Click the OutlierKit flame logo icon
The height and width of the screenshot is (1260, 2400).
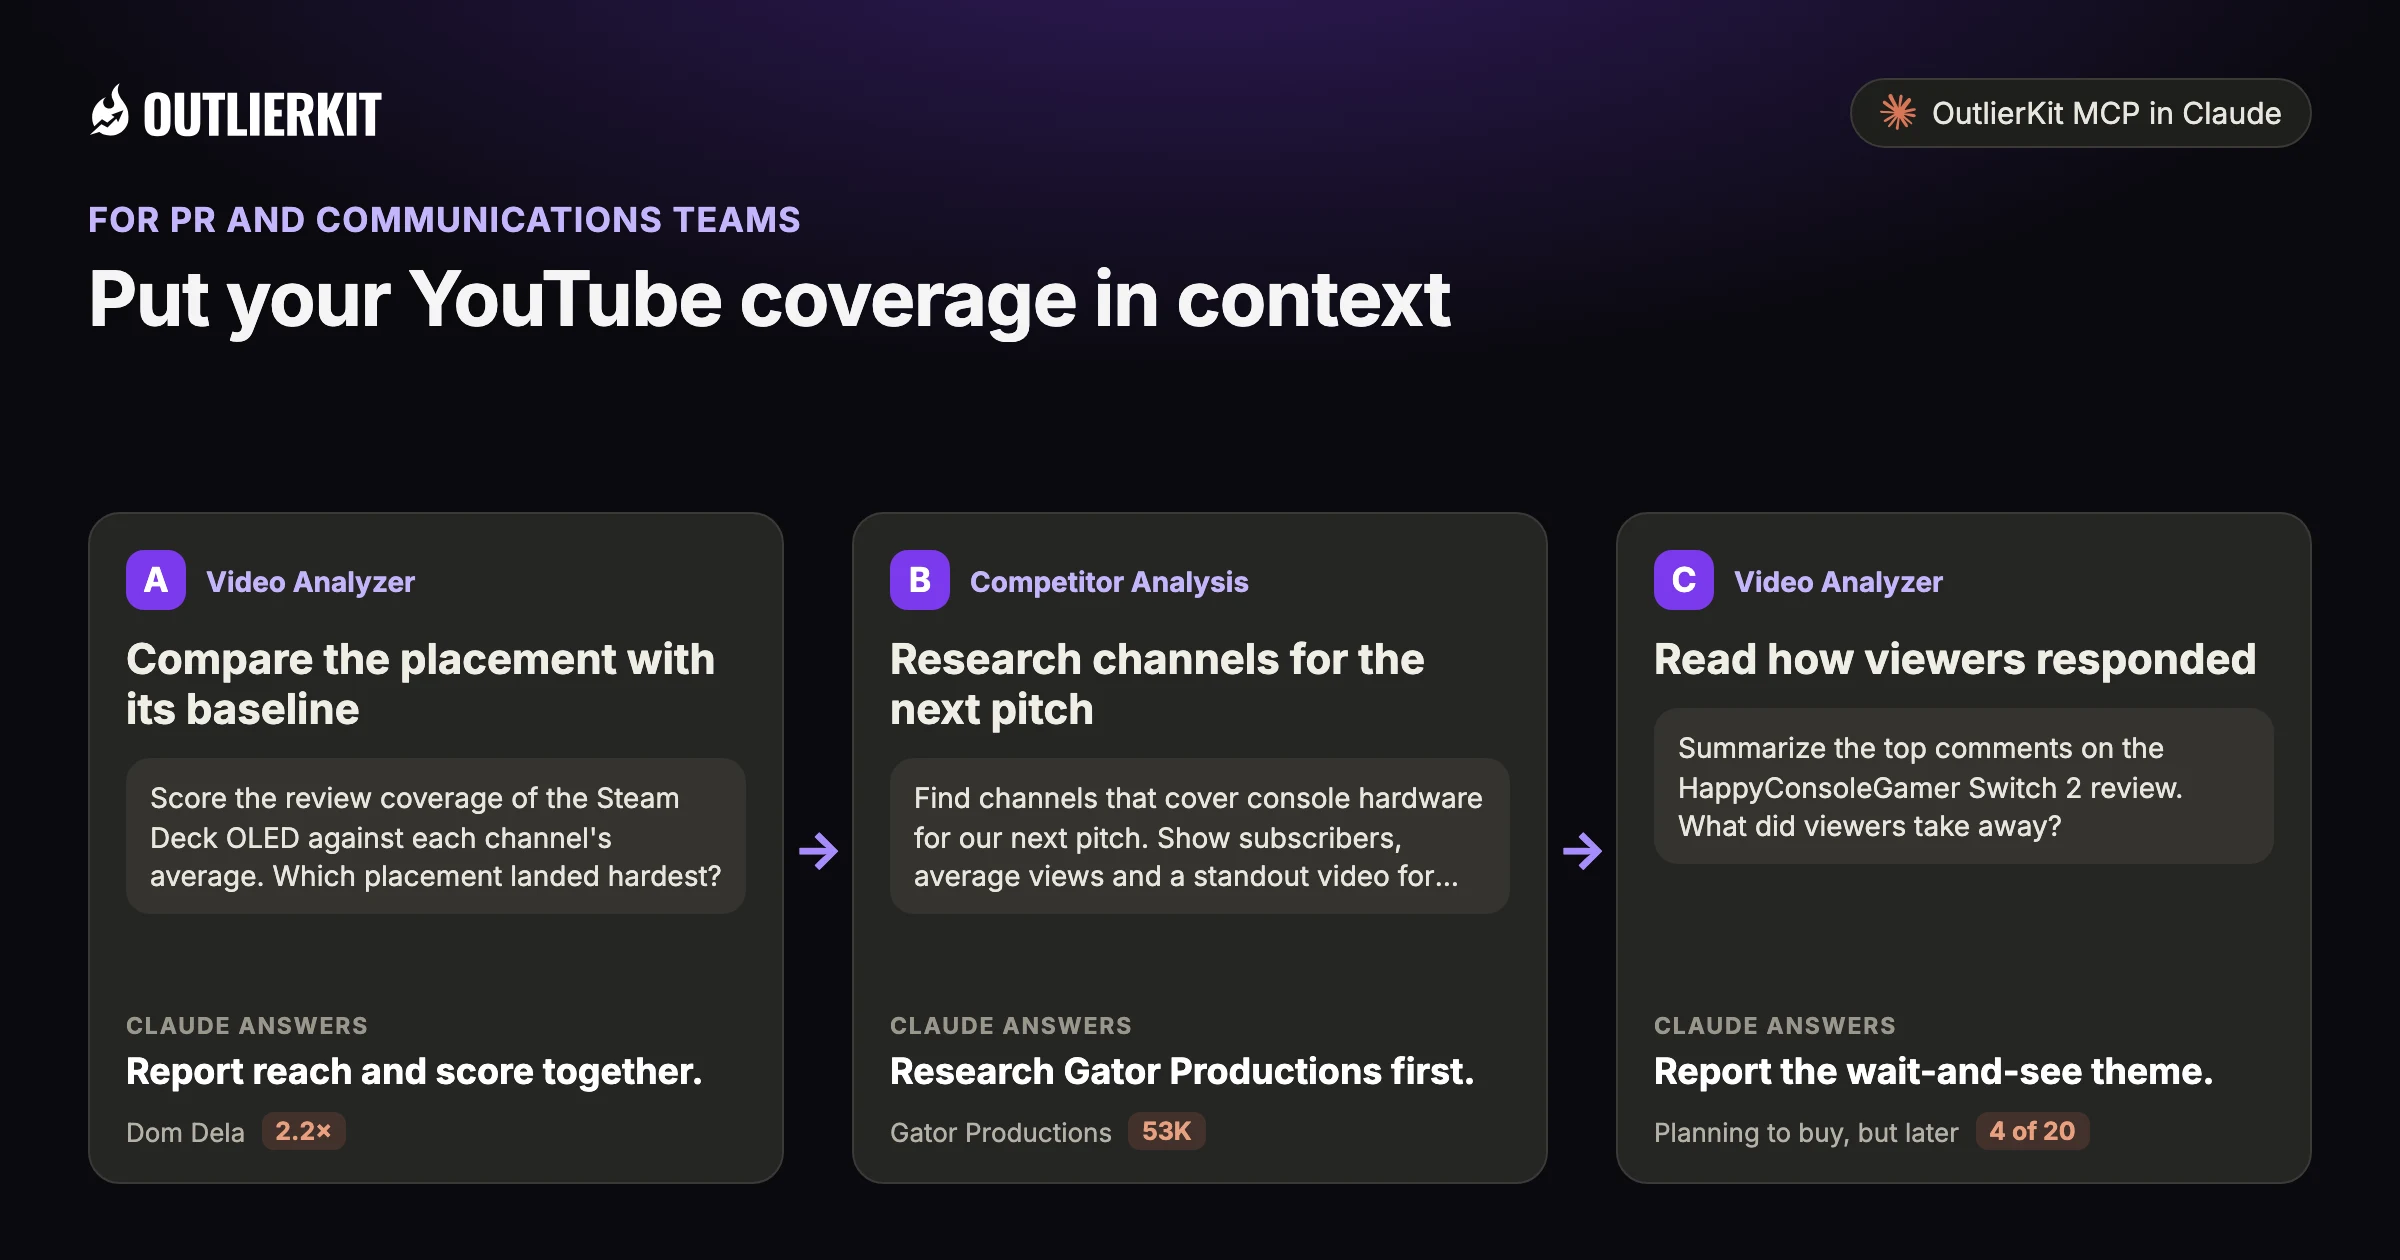click(110, 111)
